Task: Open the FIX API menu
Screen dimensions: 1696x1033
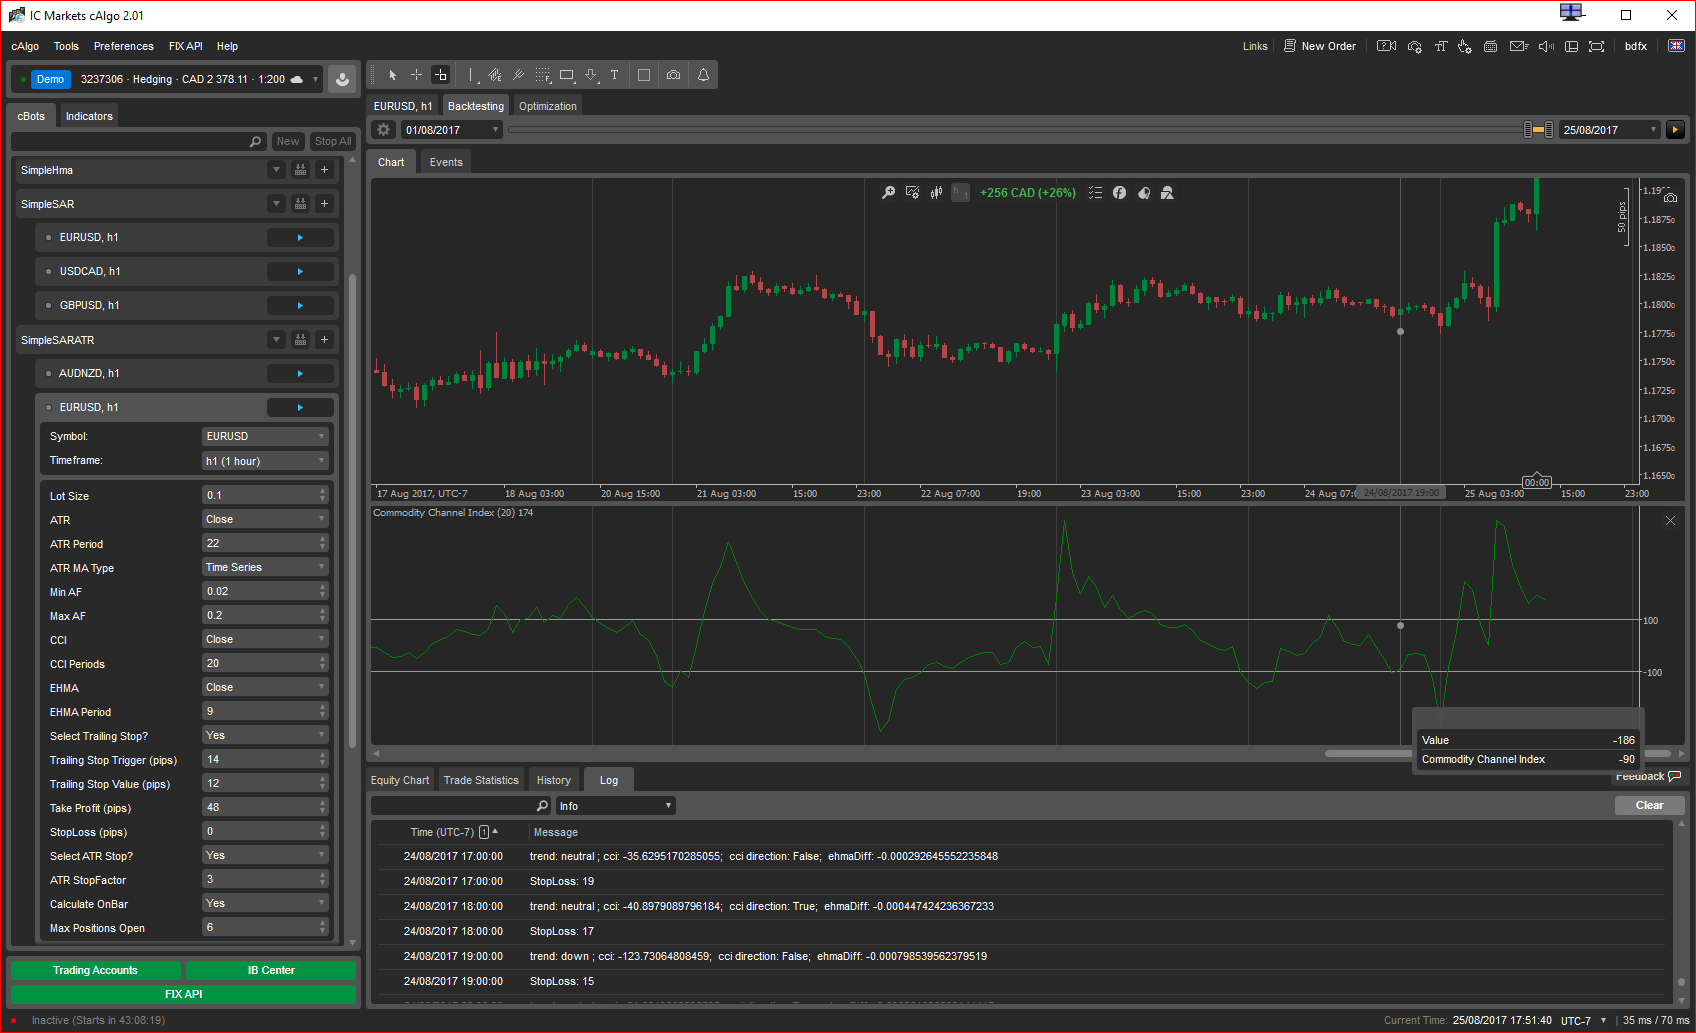Action: tap(185, 46)
